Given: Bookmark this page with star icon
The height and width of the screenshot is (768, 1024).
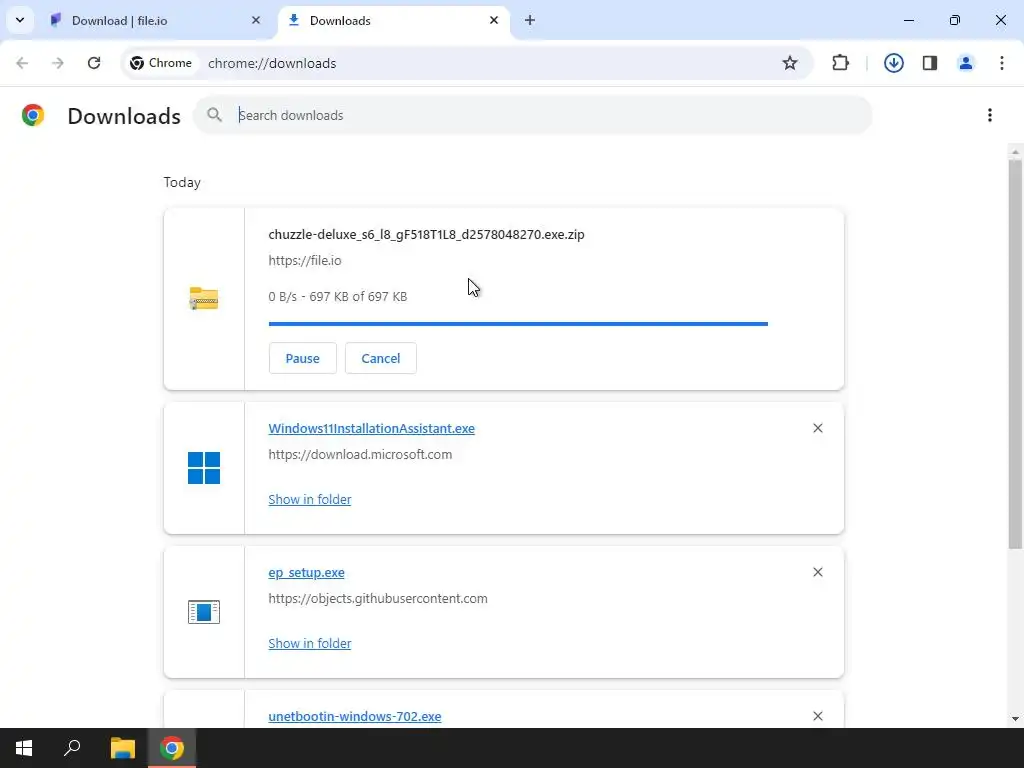Looking at the screenshot, I should 790,63.
